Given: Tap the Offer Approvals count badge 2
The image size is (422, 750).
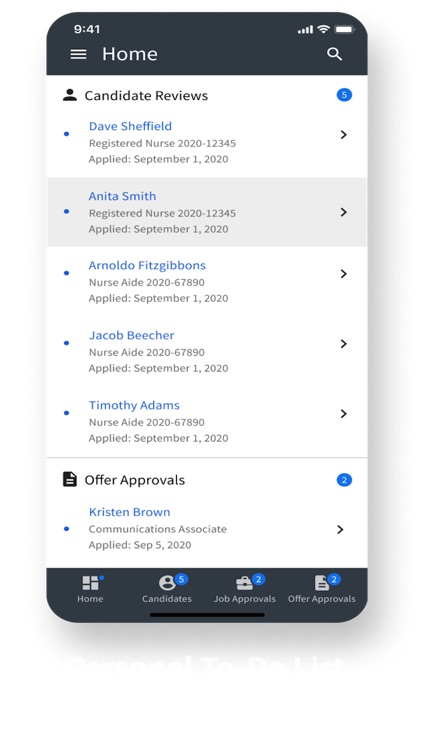Looking at the screenshot, I should [344, 479].
